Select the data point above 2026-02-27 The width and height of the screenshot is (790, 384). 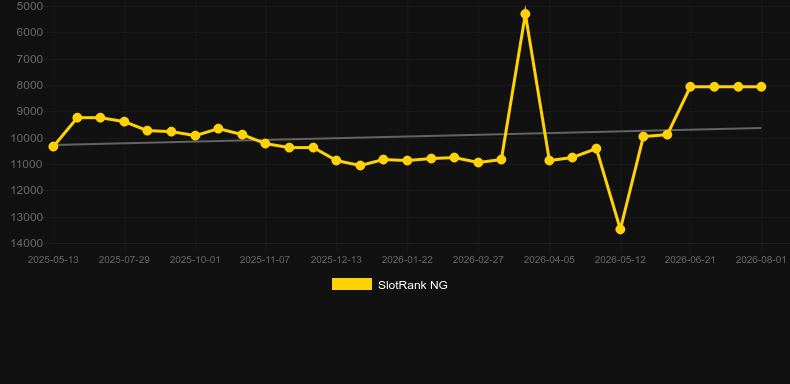pos(478,162)
